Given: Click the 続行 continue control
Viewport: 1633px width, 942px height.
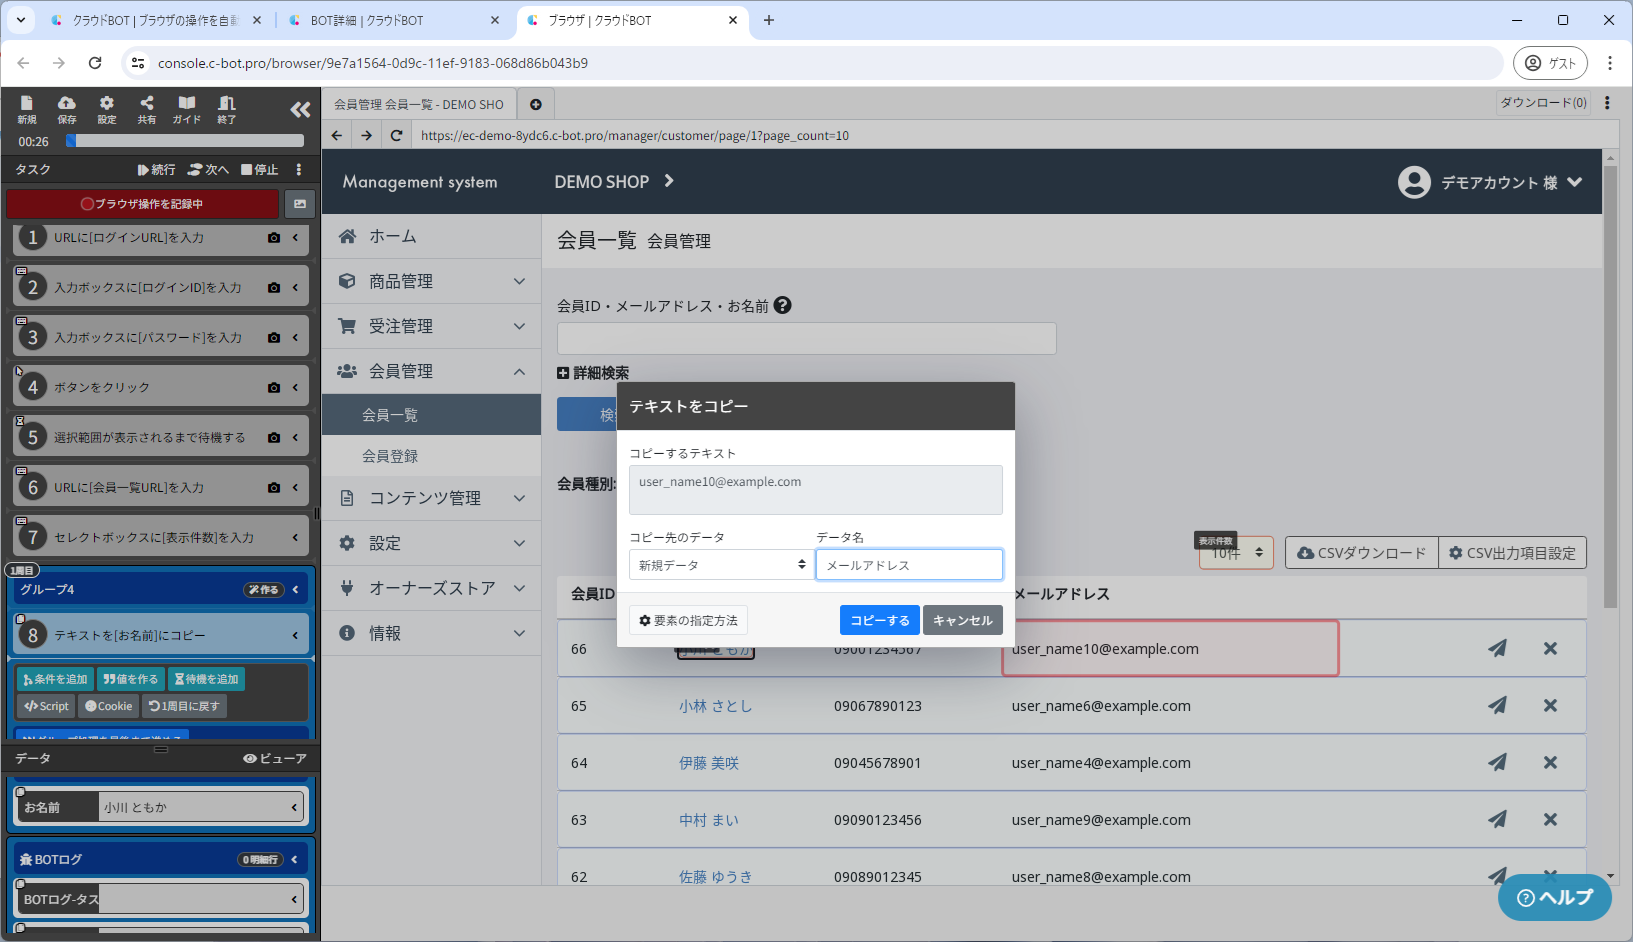Looking at the screenshot, I should pyautogui.click(x=157, y=170).
